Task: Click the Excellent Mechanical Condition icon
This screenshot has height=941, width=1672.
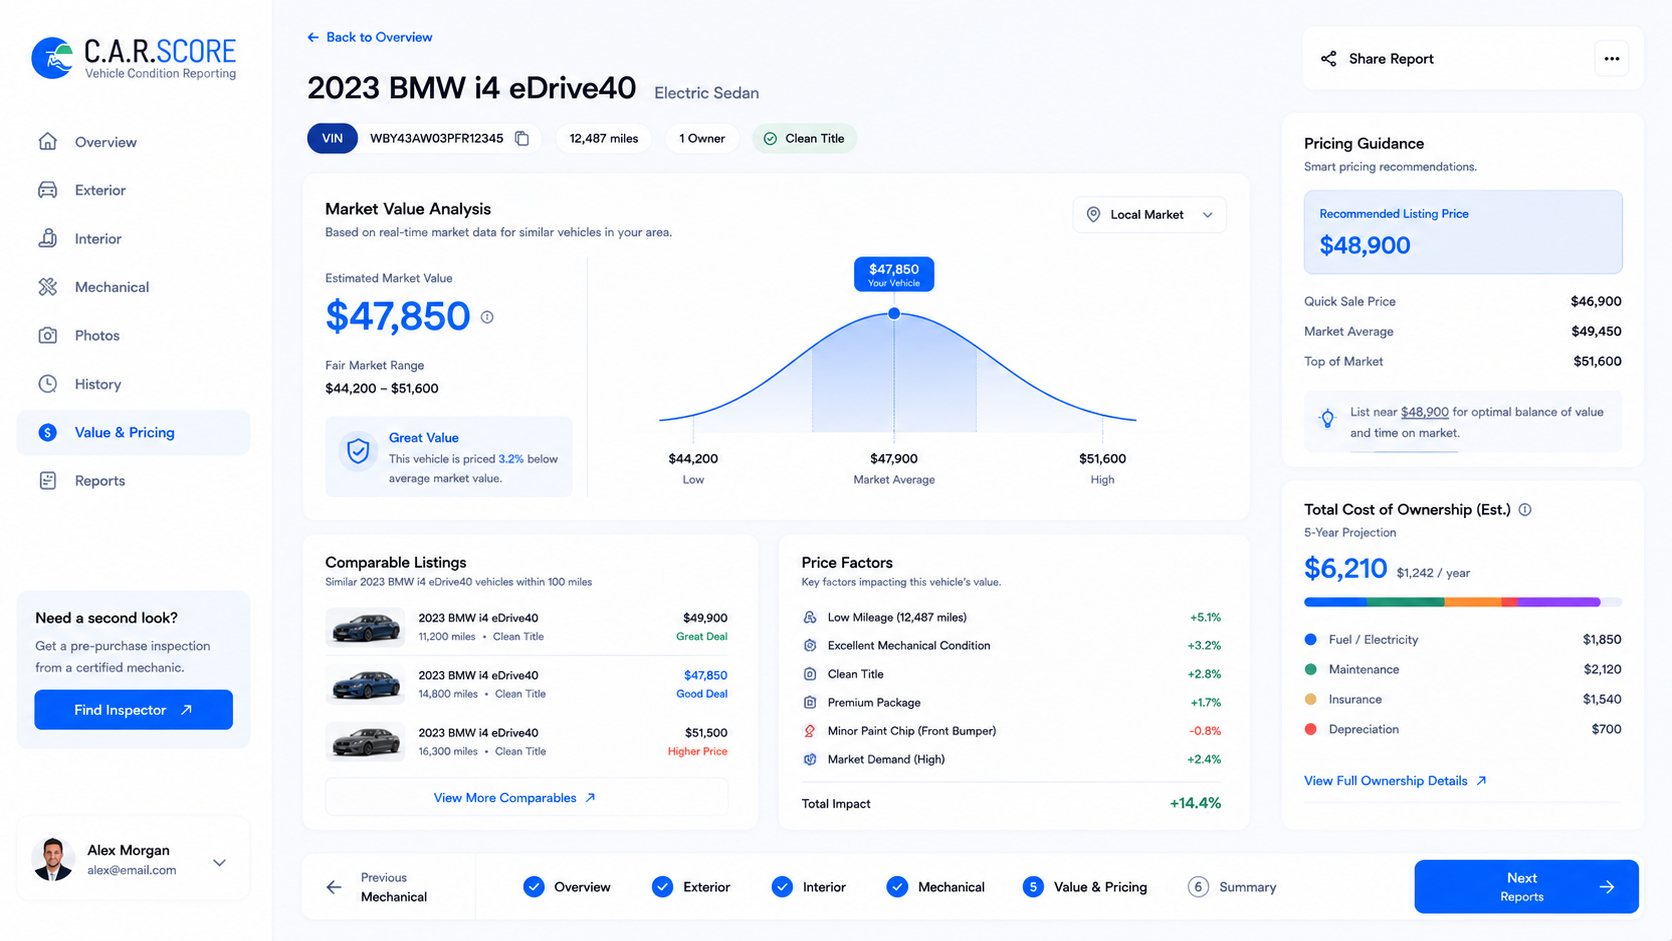Action: (x=810, y=646)
